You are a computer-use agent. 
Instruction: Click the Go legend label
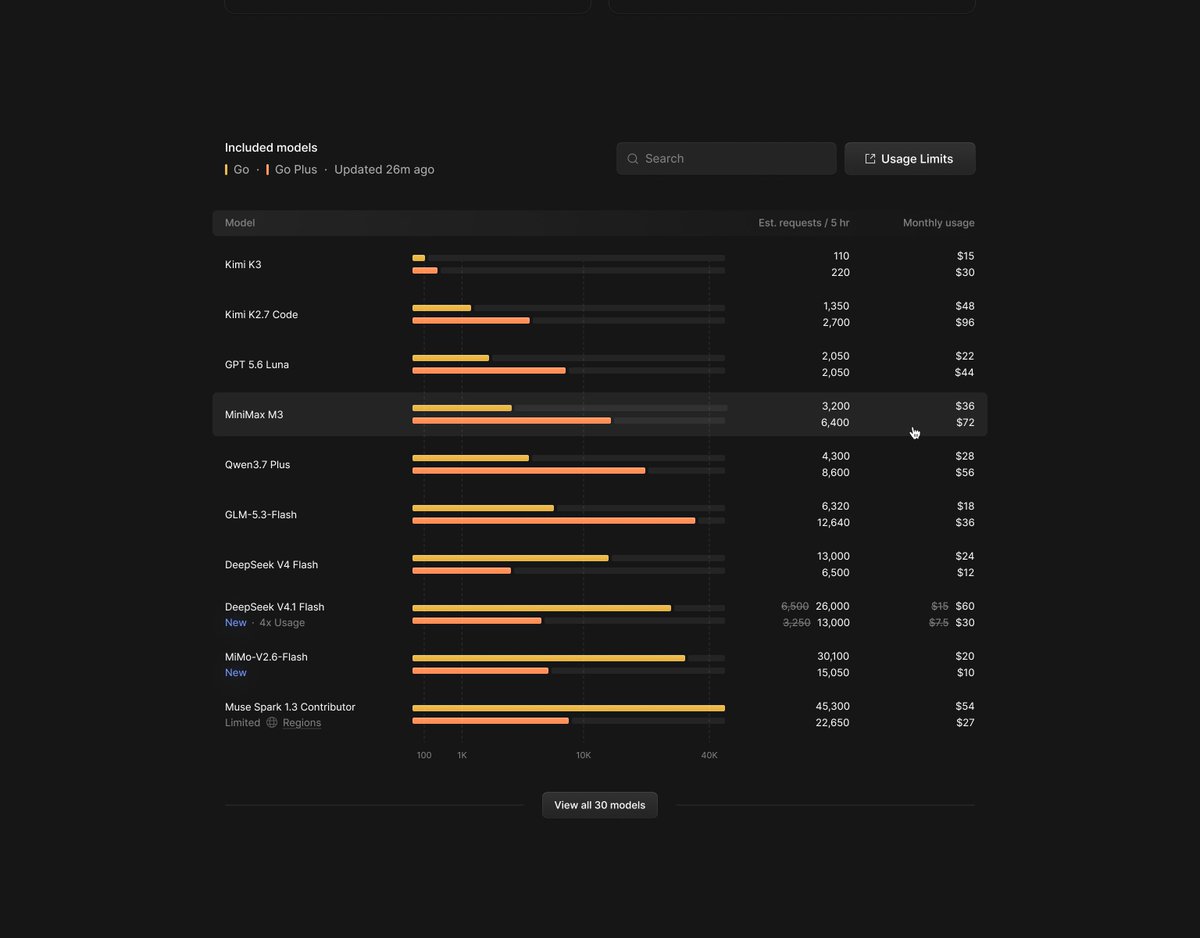coord(241,170)
